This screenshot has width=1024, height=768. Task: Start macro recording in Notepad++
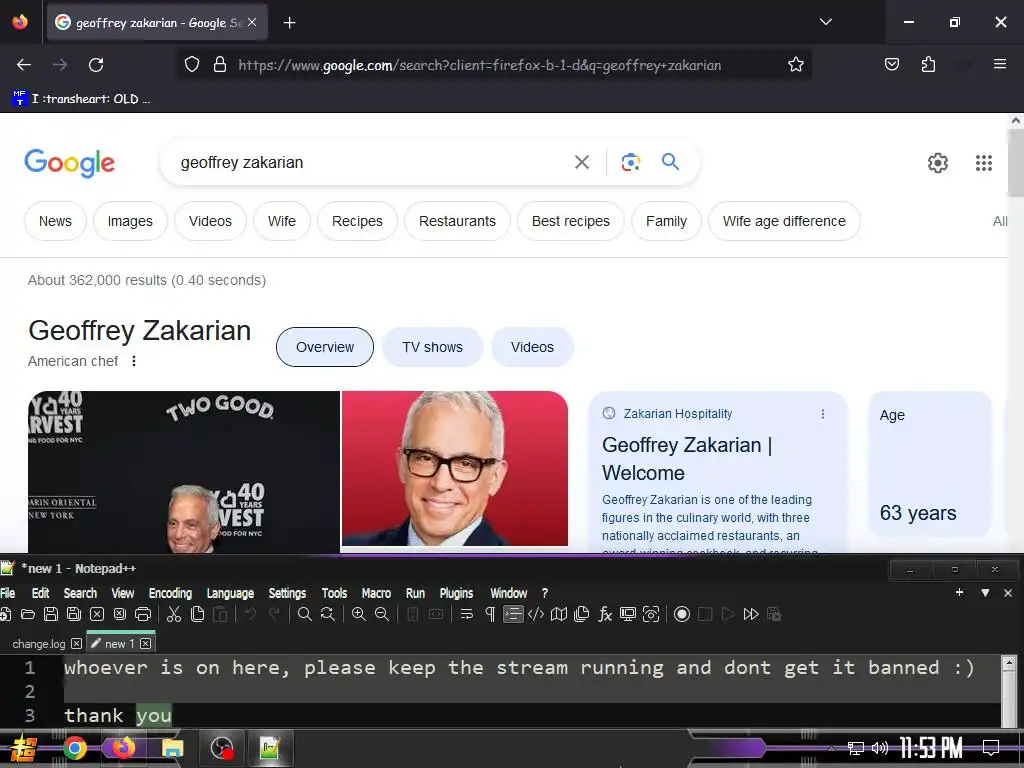(x=682, y=614)
